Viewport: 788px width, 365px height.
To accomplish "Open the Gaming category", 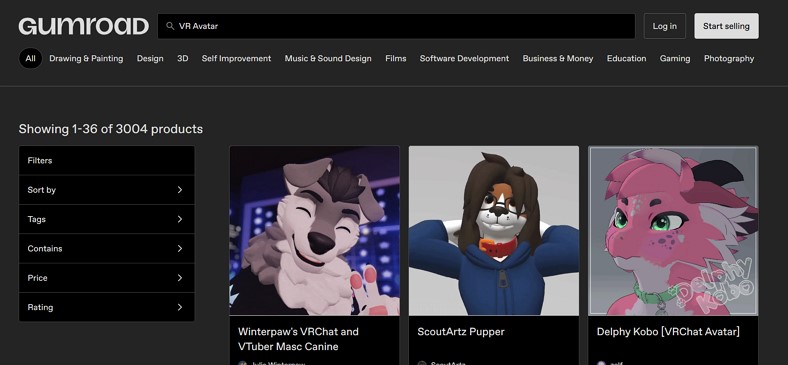I will pos(674,58).
